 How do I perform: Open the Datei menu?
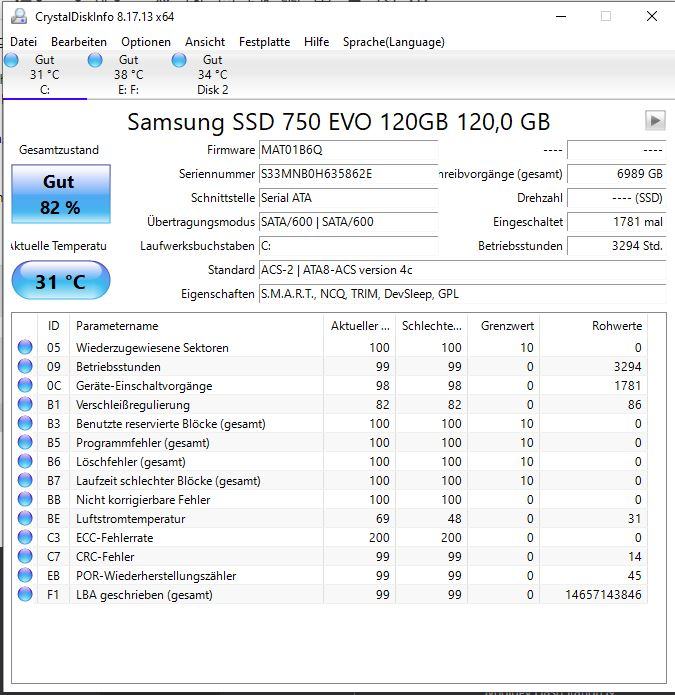(23, 42)
